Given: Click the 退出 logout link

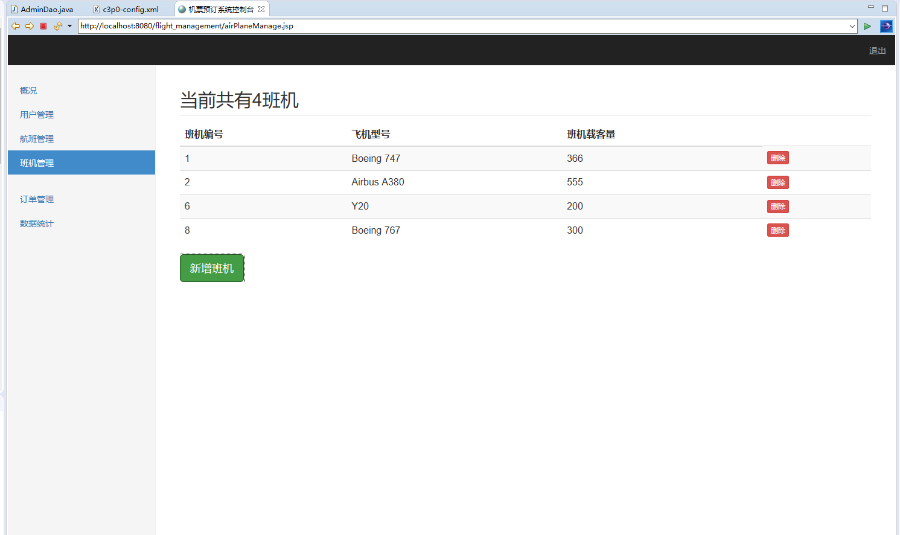Looking at the screenshot, I should point(877,51).
